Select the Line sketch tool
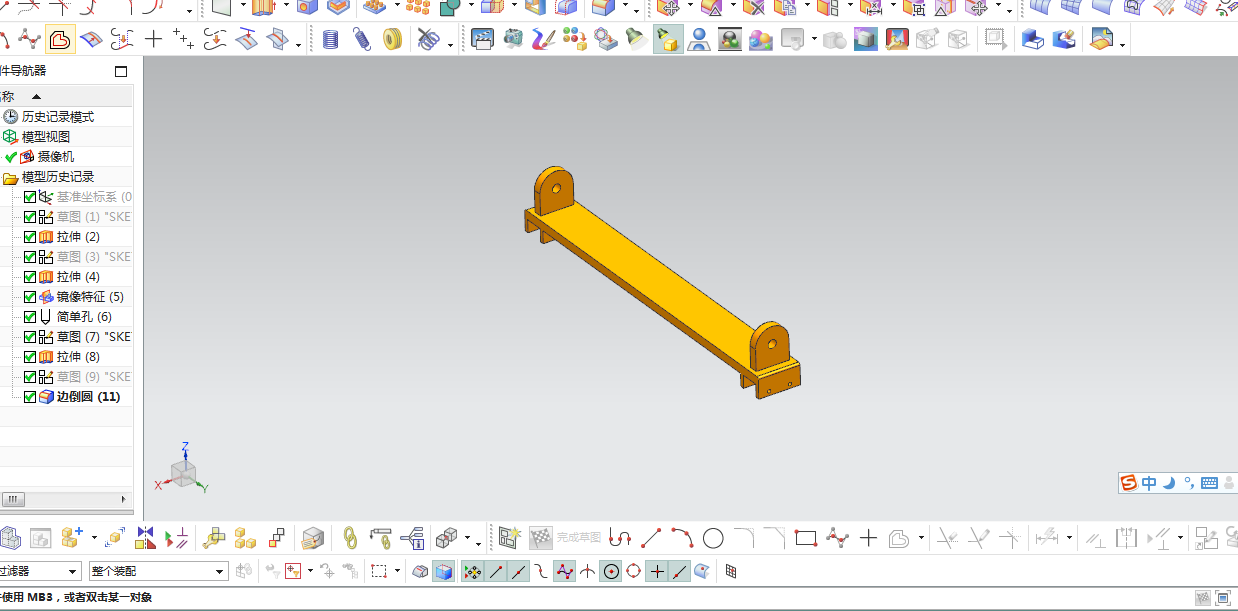1238x611 pixels. tap(651, 538)
